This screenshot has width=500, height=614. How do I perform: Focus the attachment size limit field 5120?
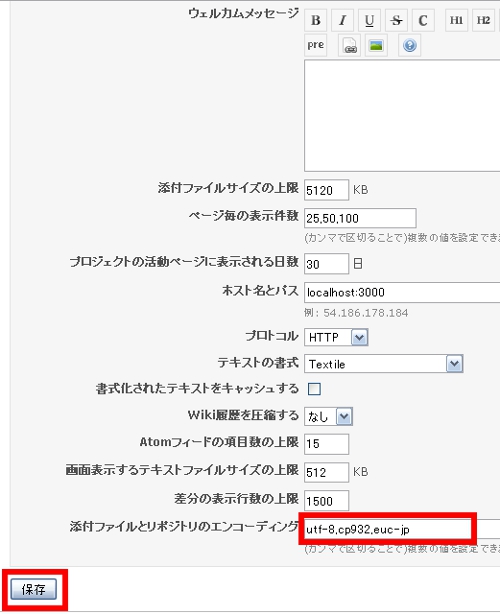(326, 190)
